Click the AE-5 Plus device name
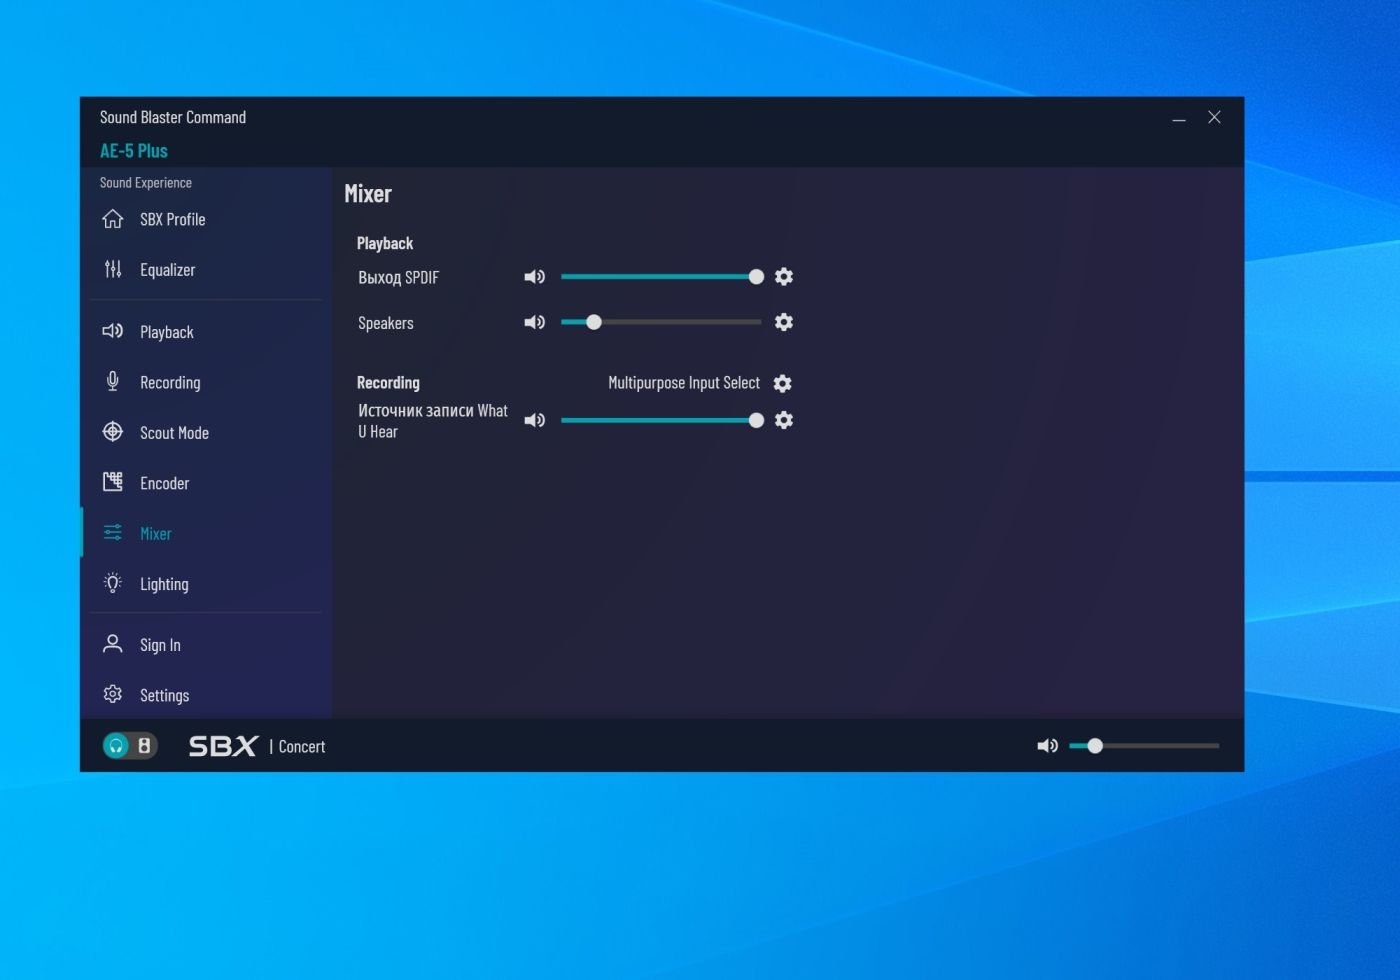 pos(134,151)
